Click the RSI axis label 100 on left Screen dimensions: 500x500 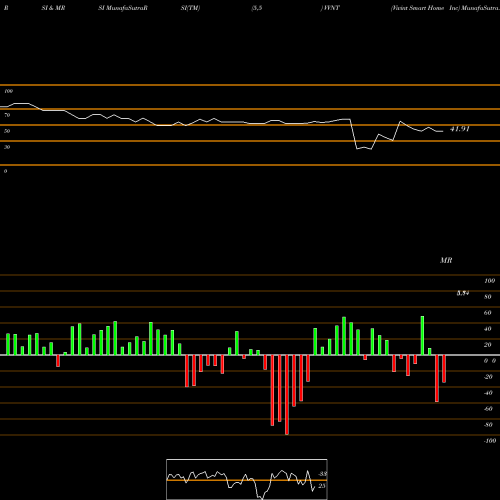point(8,91)
